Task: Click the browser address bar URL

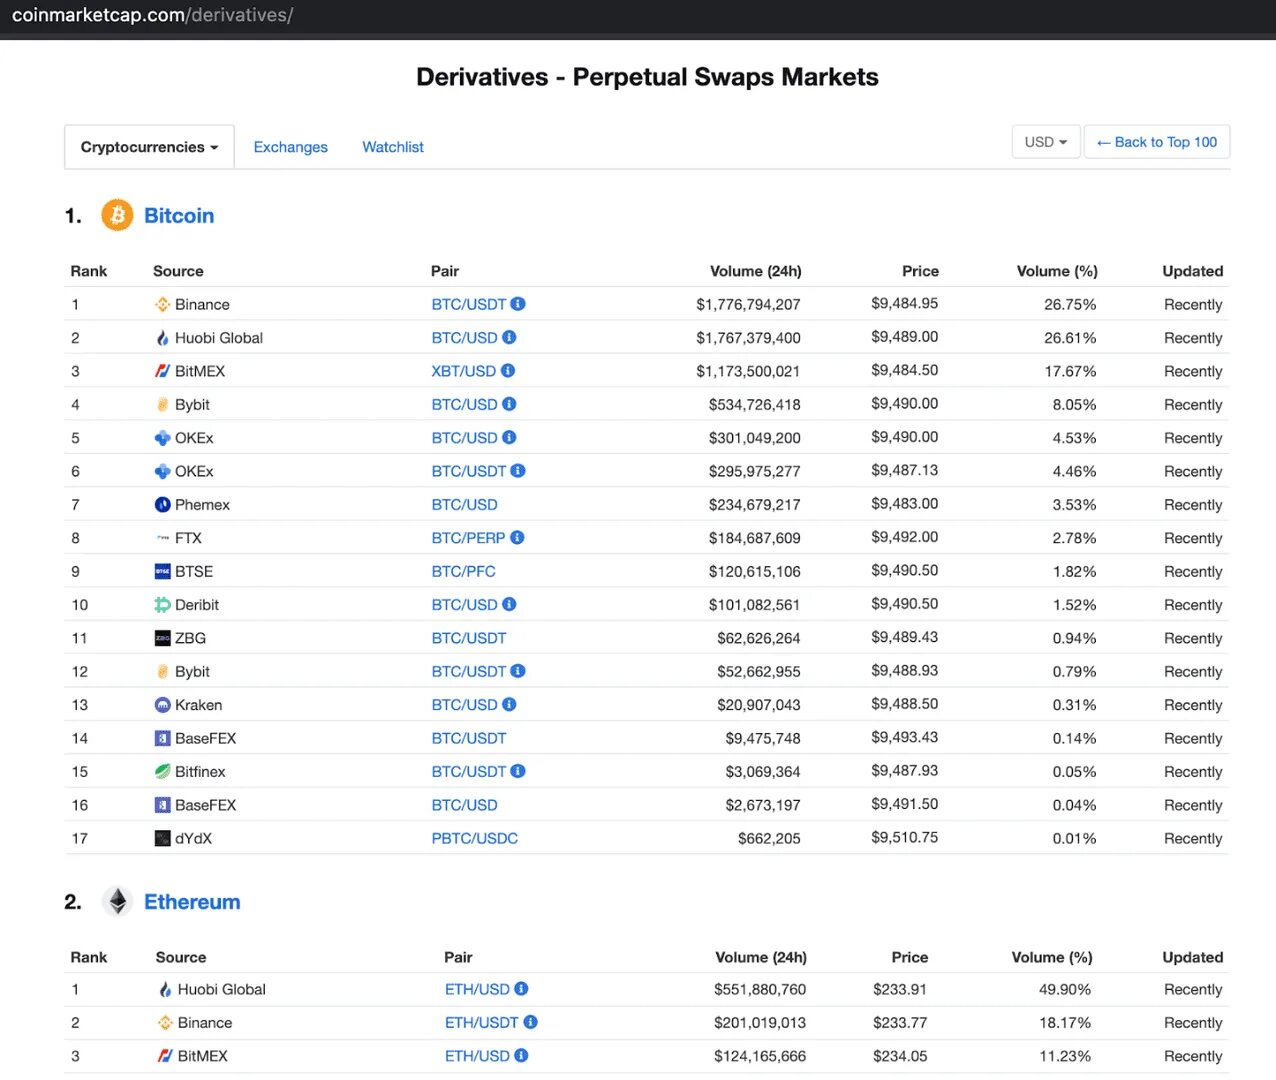Action: click(x=152, y=15)
